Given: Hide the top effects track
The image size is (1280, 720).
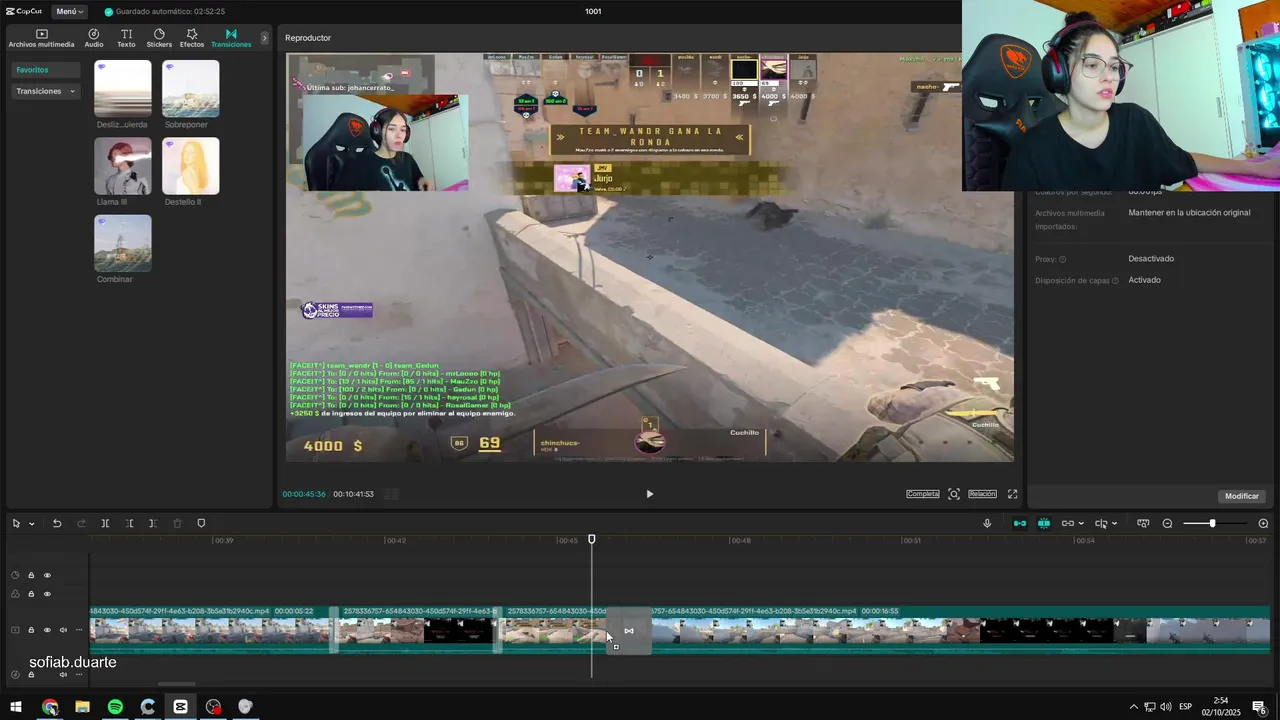Looking at the screenshot, I should point(47,575).
